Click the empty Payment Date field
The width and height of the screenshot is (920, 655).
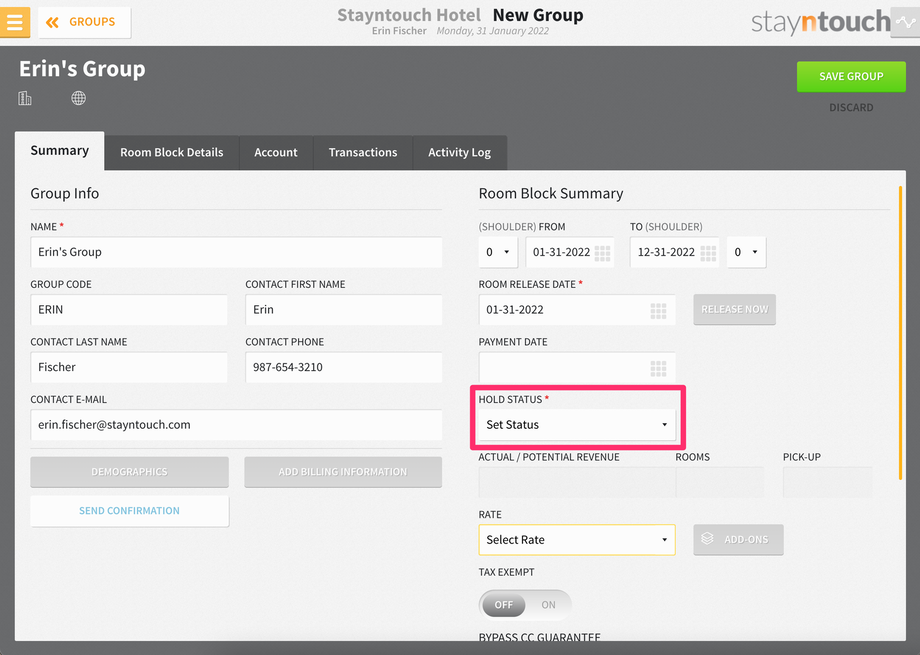point(577,367)
